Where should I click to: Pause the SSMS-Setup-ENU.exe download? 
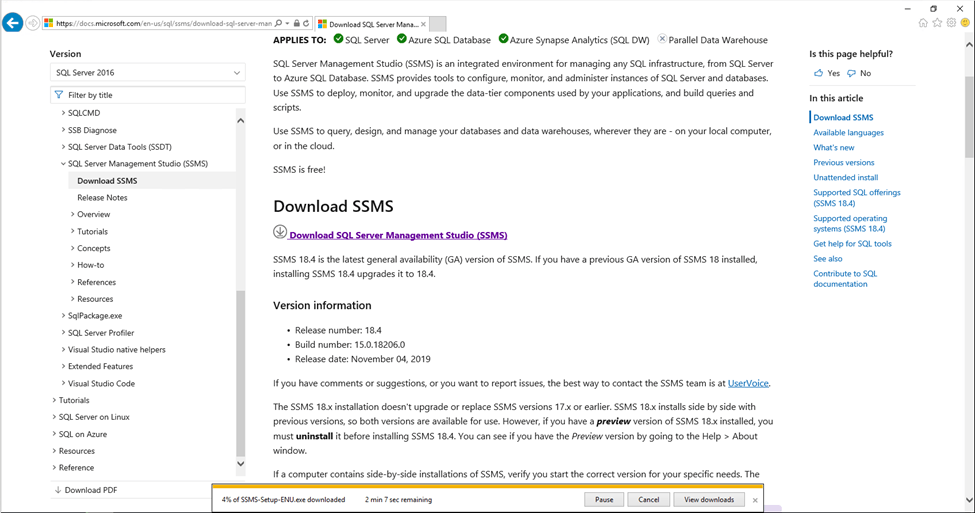pyautogui.click(x=604, y=500)
